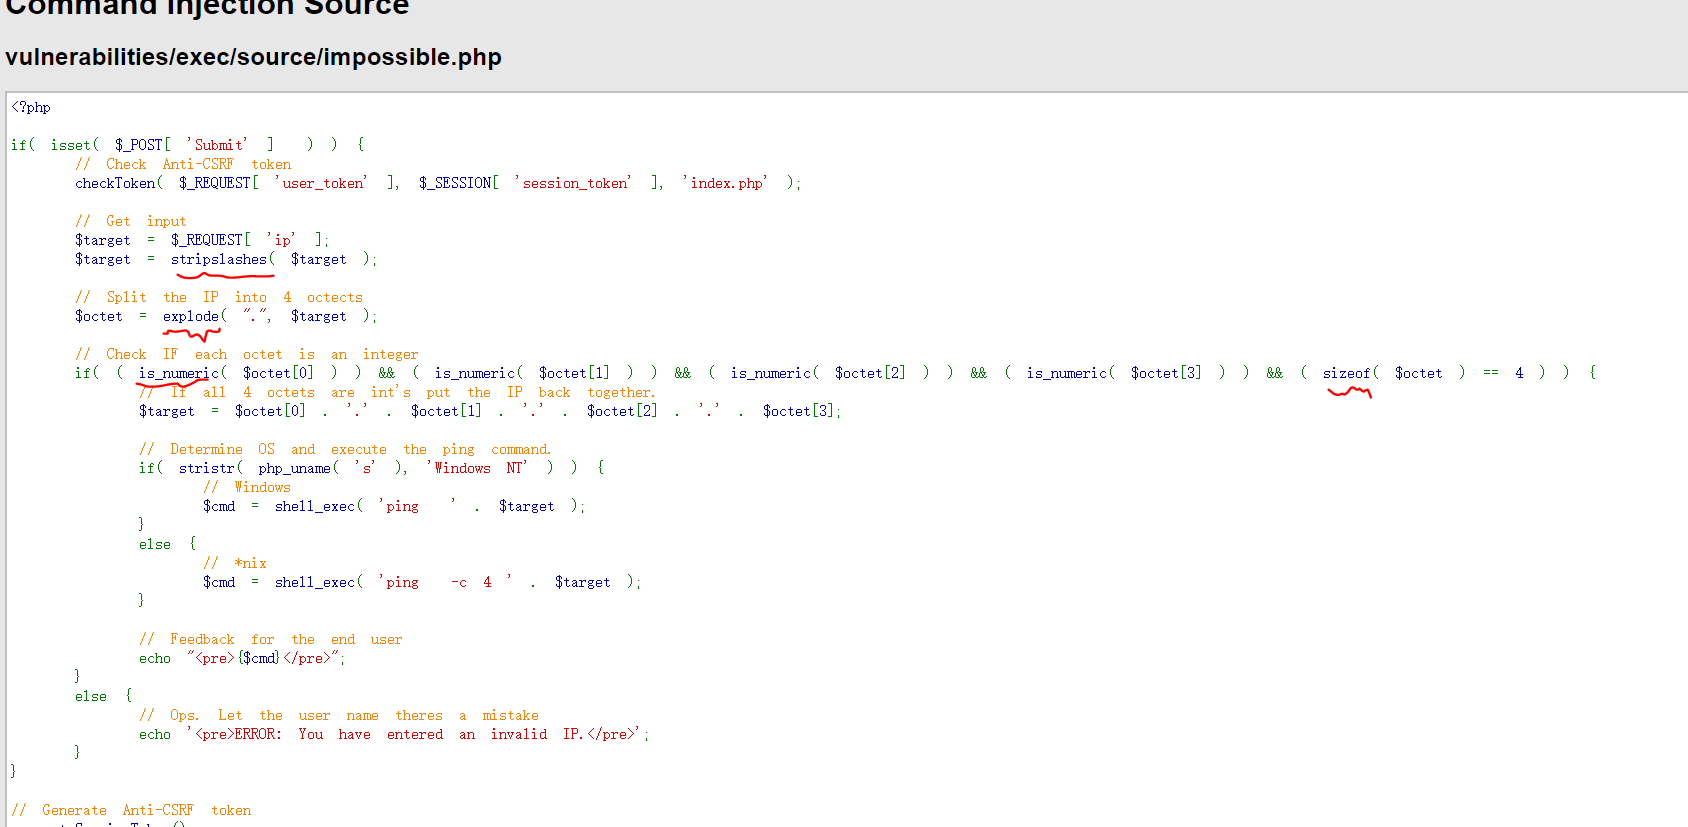Click the 'ip' request key string
Screen dimensions: 1688x827
[x=282, y=240]
